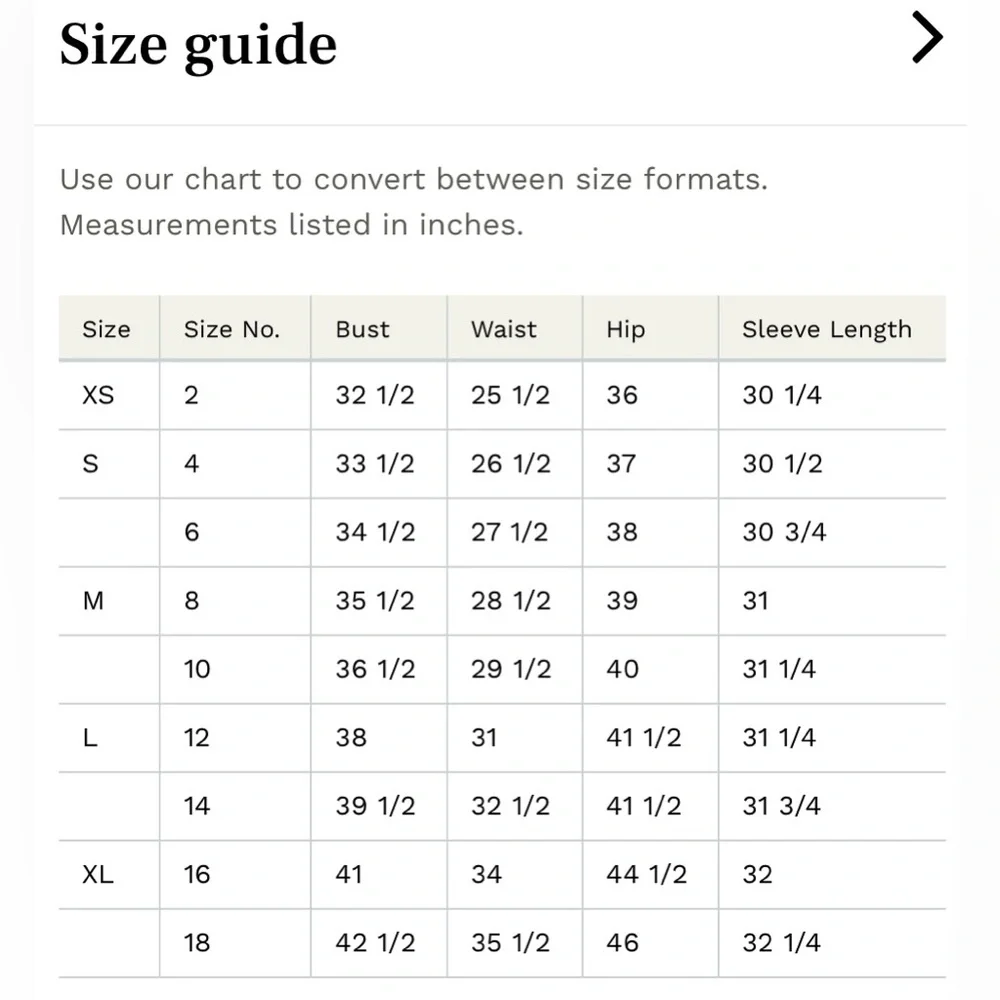
Task: Select the bust 38 cell
Action: [x=351, y=738]
